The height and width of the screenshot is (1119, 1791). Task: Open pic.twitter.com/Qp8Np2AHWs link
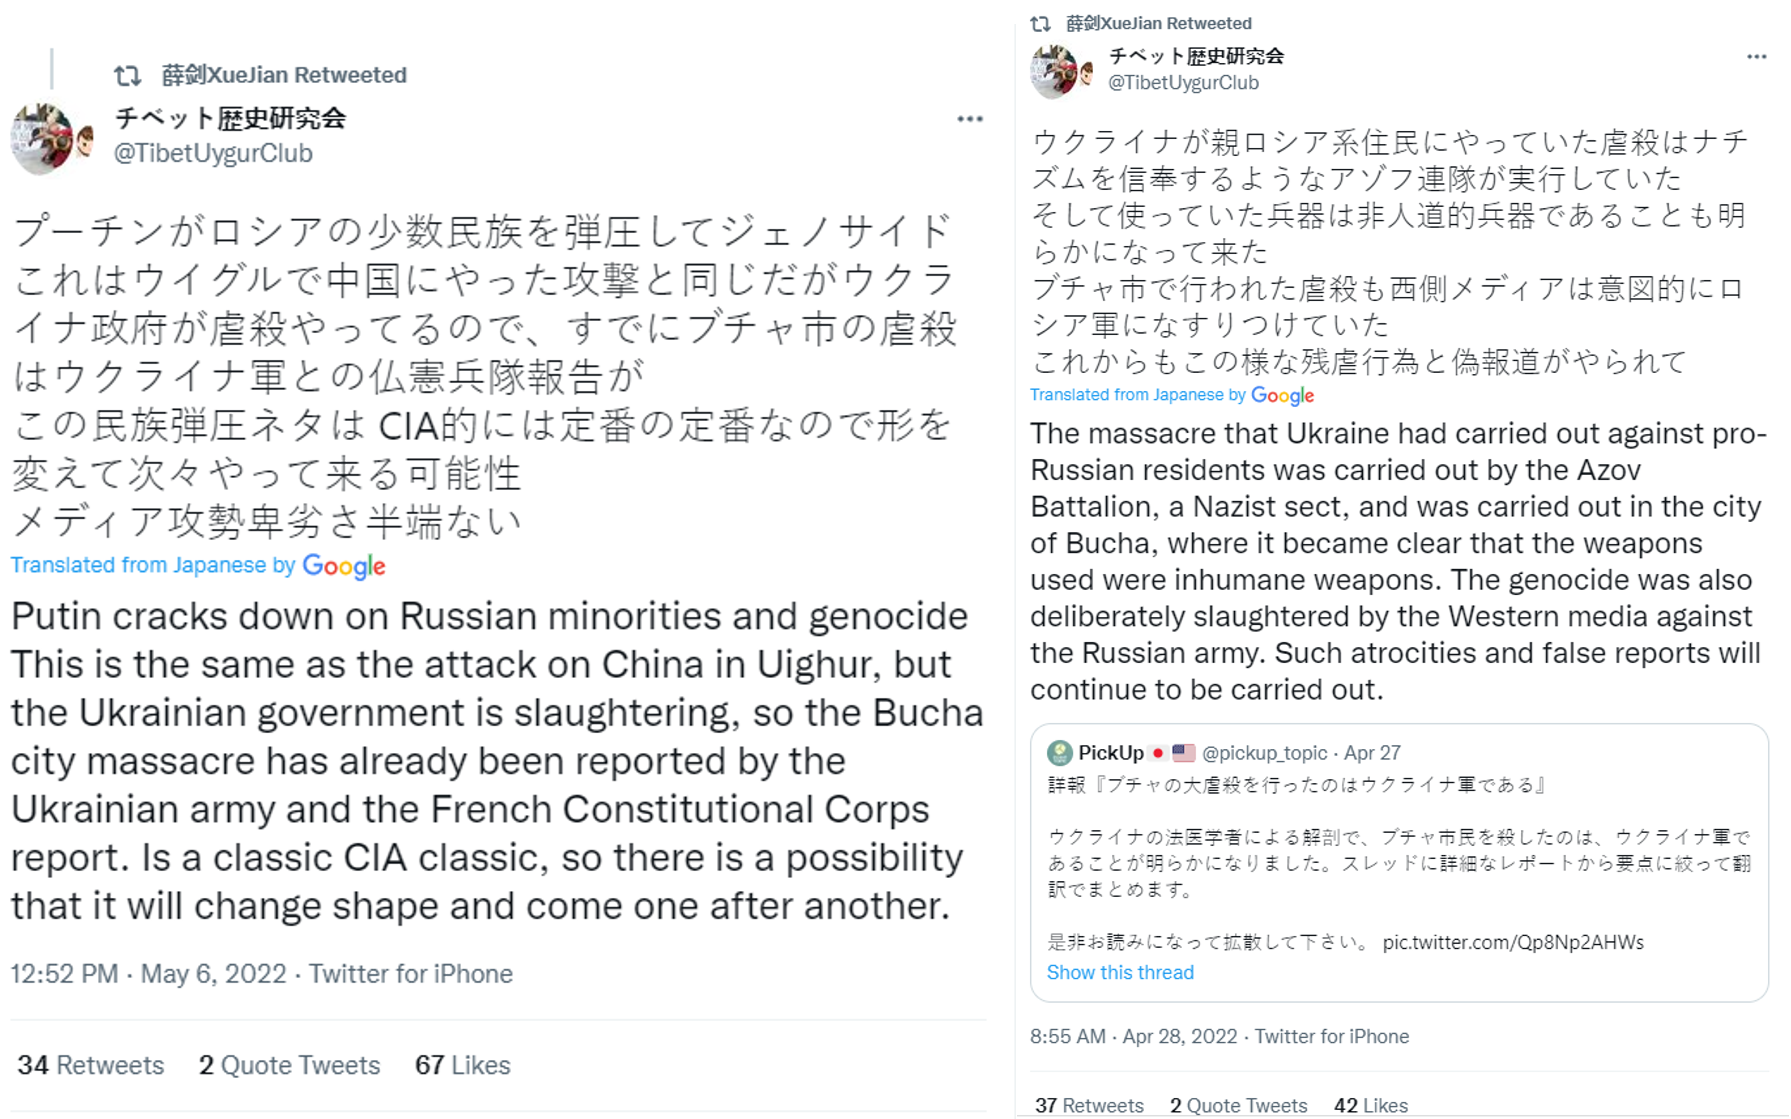click(x=1513, y=942)
